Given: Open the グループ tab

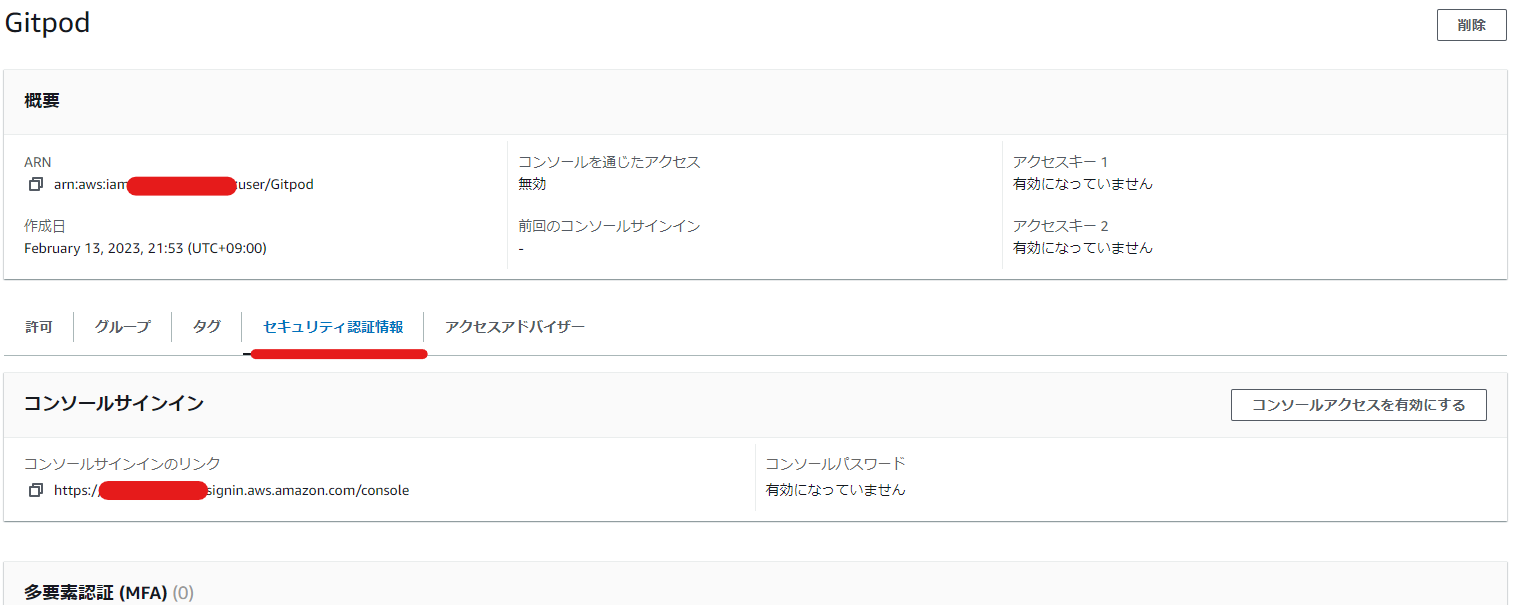Looking at the screenshot, I should pyautogui.click(x=121, y=326).
